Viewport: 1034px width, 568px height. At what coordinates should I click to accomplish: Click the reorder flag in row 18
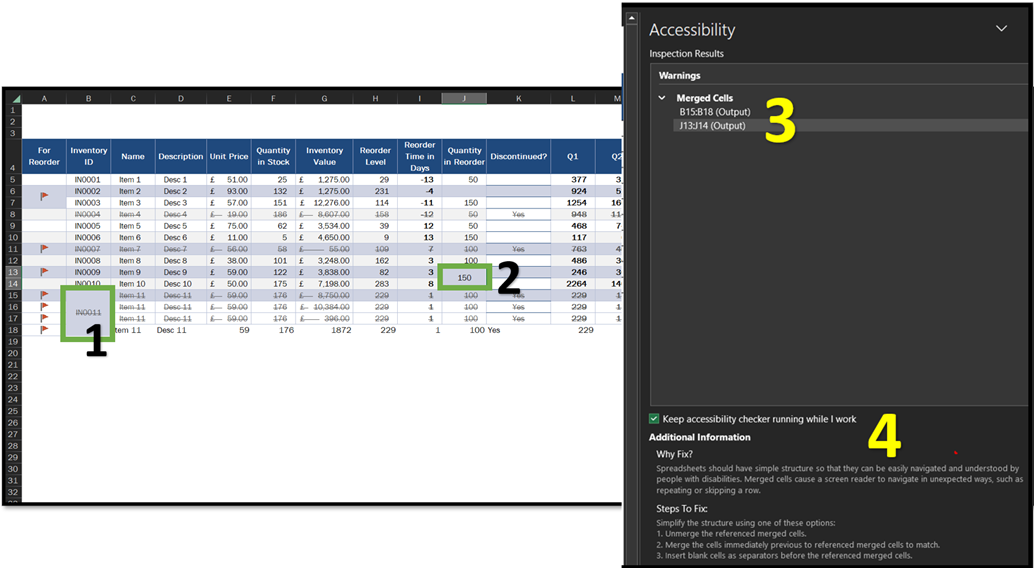[x=44, y=330]
